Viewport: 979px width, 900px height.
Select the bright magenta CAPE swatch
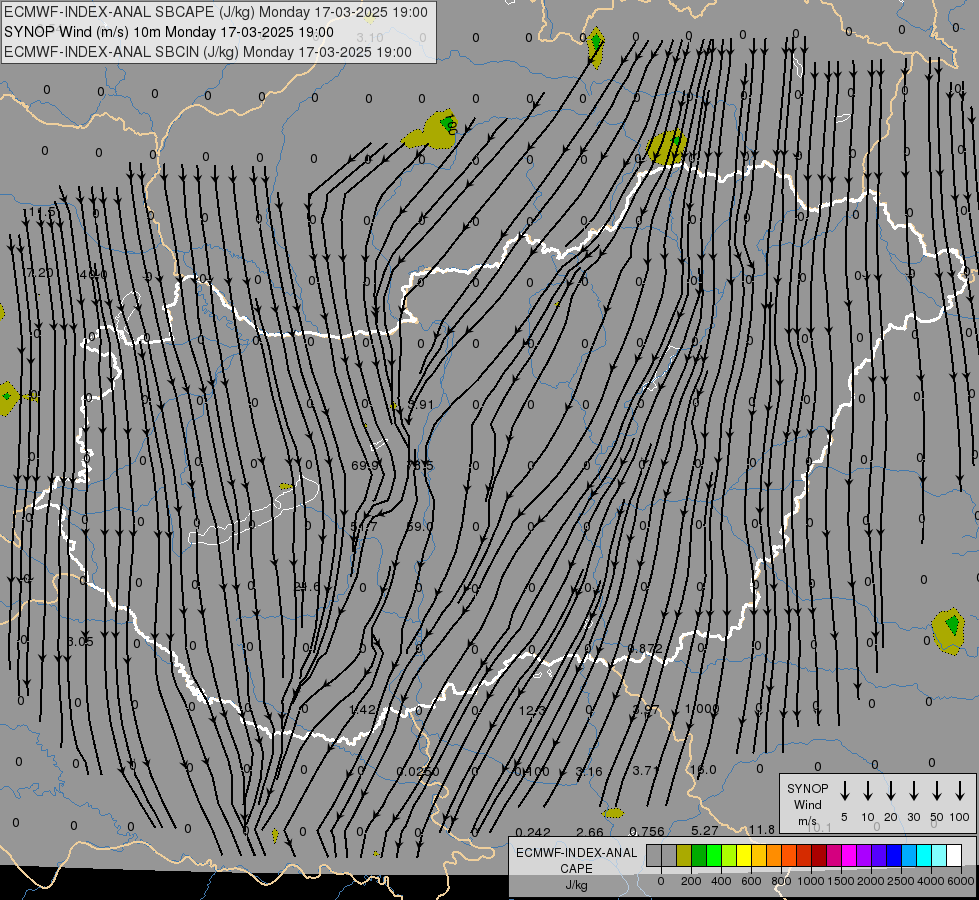point(849,856)
